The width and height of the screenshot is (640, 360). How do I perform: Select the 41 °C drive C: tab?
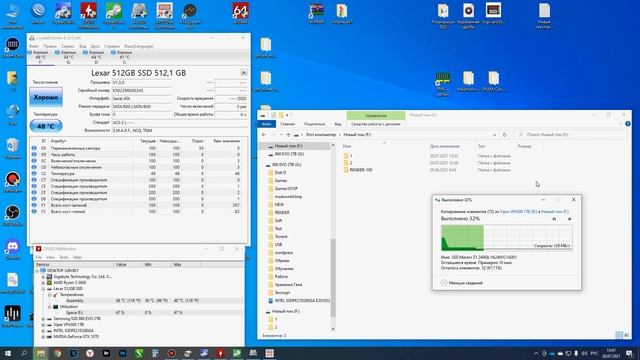[x=124, y=58]
